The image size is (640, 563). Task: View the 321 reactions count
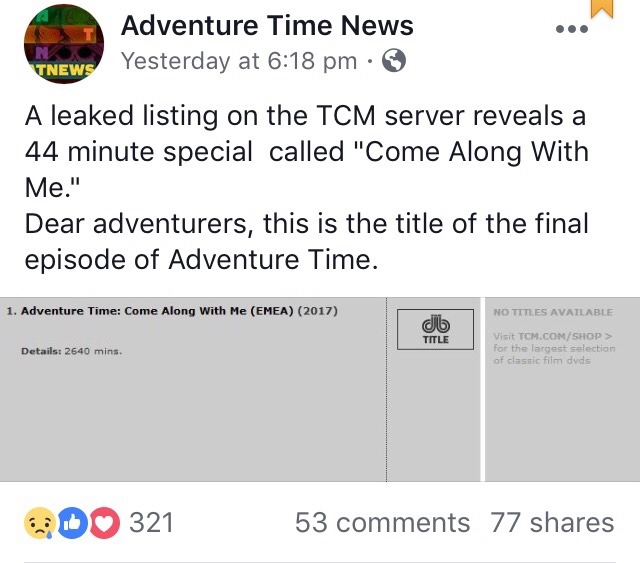click(151, 523)
